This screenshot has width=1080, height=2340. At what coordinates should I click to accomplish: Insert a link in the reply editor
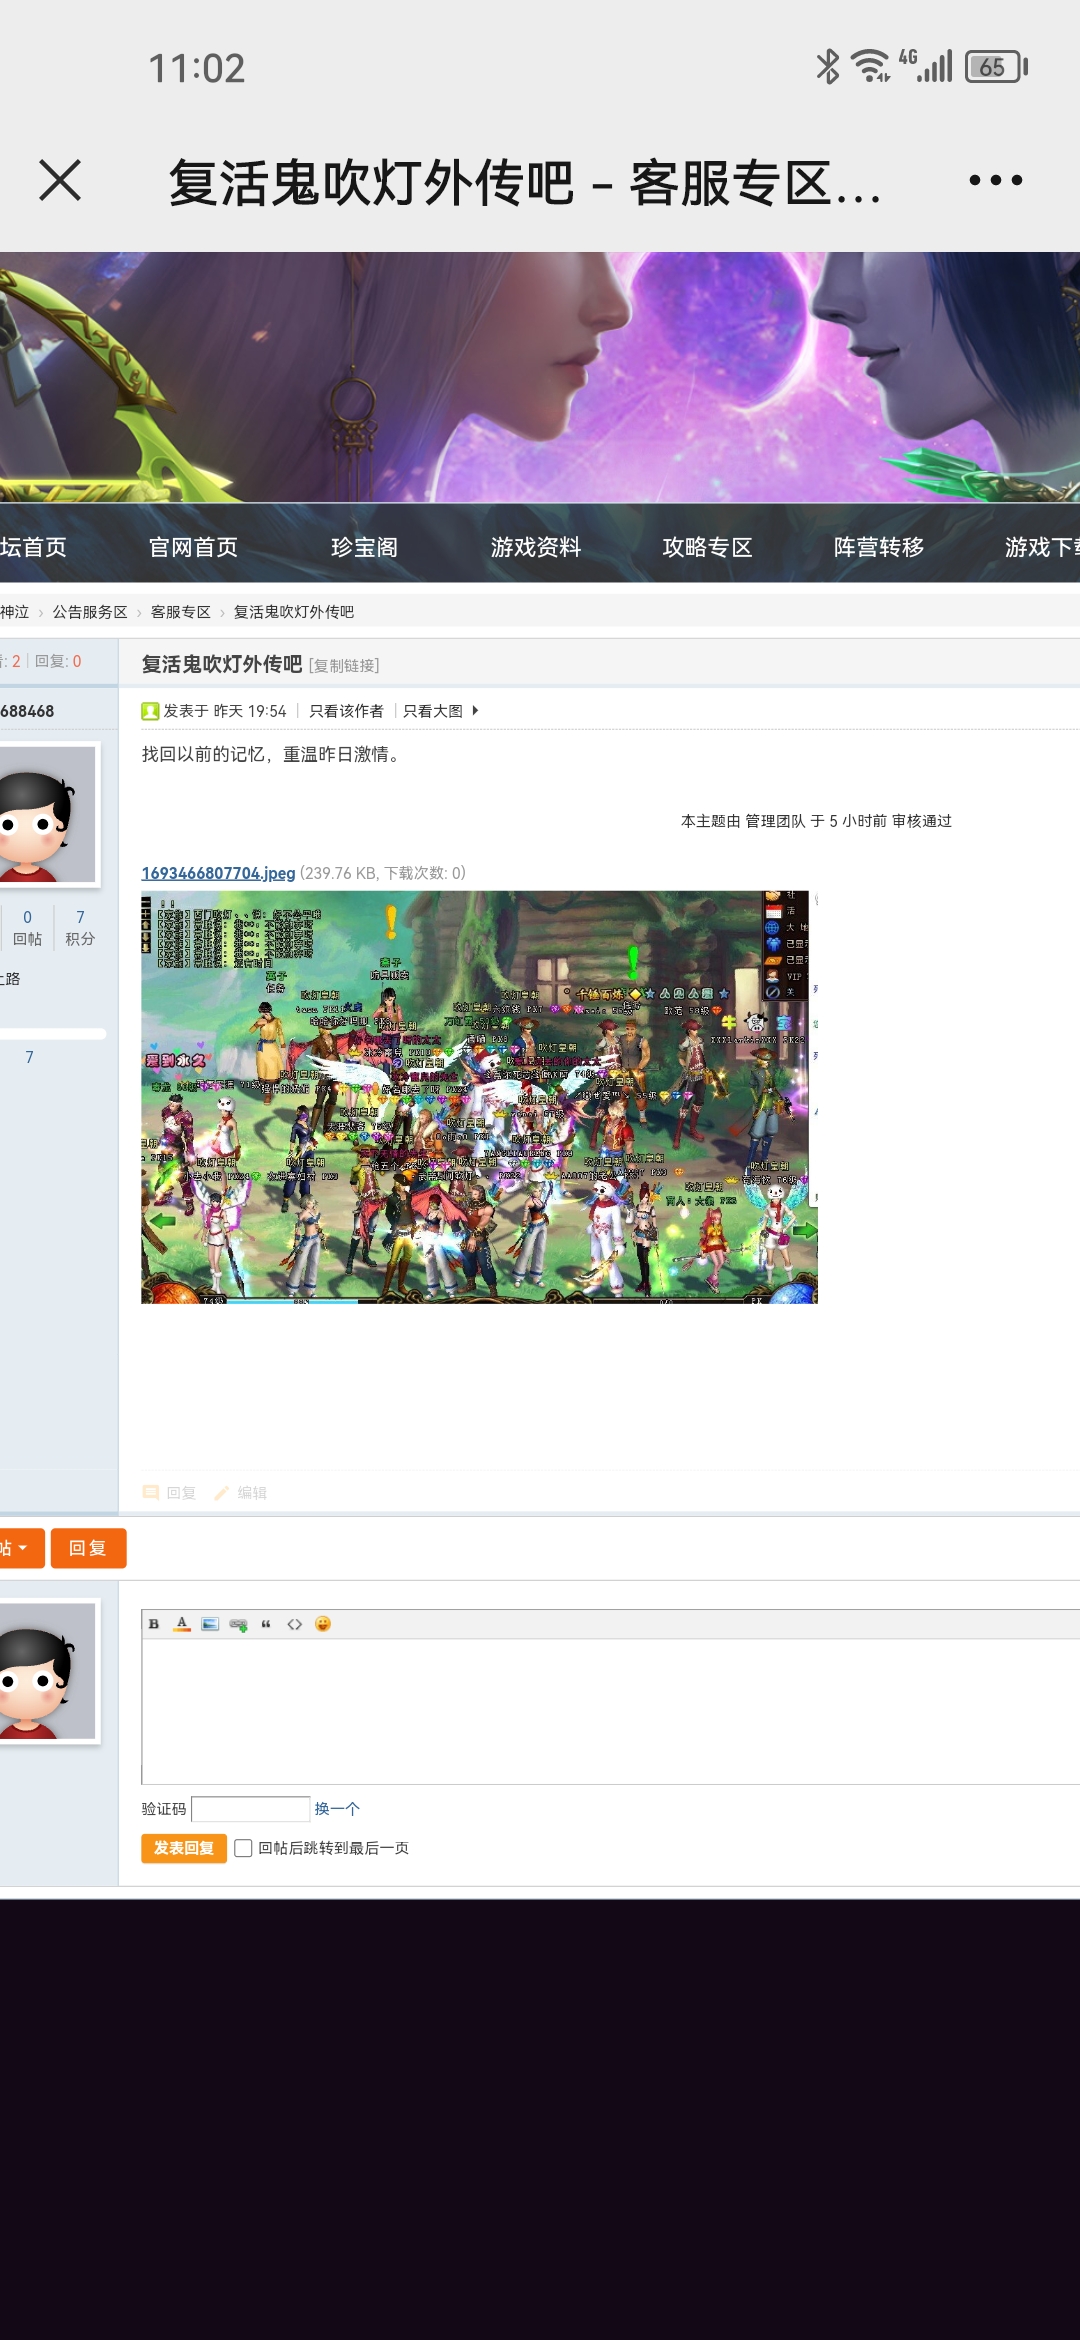238,1624
